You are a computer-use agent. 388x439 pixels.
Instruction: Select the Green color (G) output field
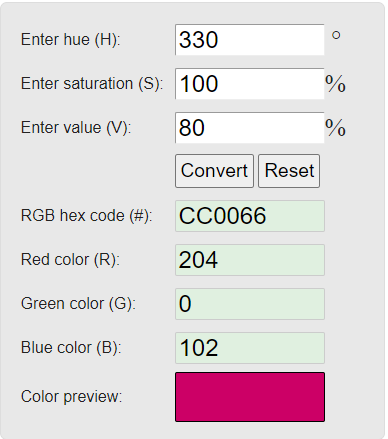coord(250,304)
